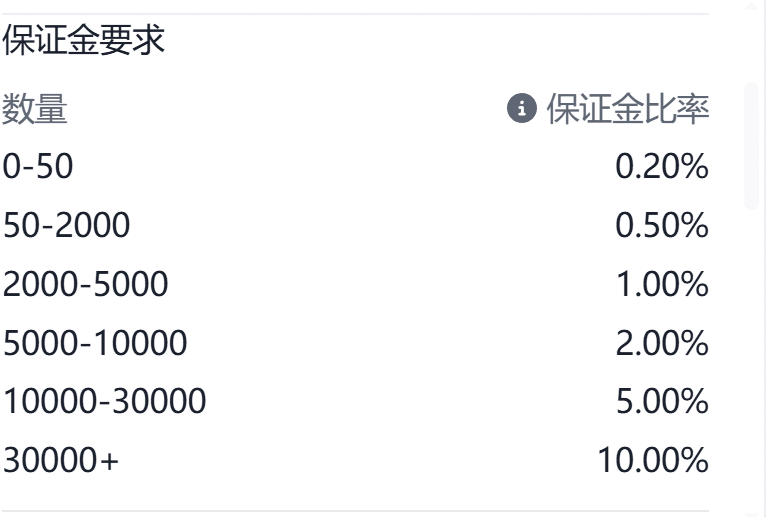Click the 0.50% margin rate value
The image size is (775, 517).
coord(661,225)
